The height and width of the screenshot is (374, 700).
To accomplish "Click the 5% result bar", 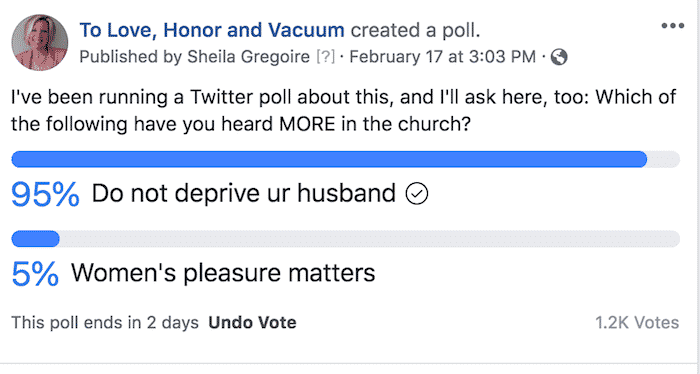I will coord(346,239).
